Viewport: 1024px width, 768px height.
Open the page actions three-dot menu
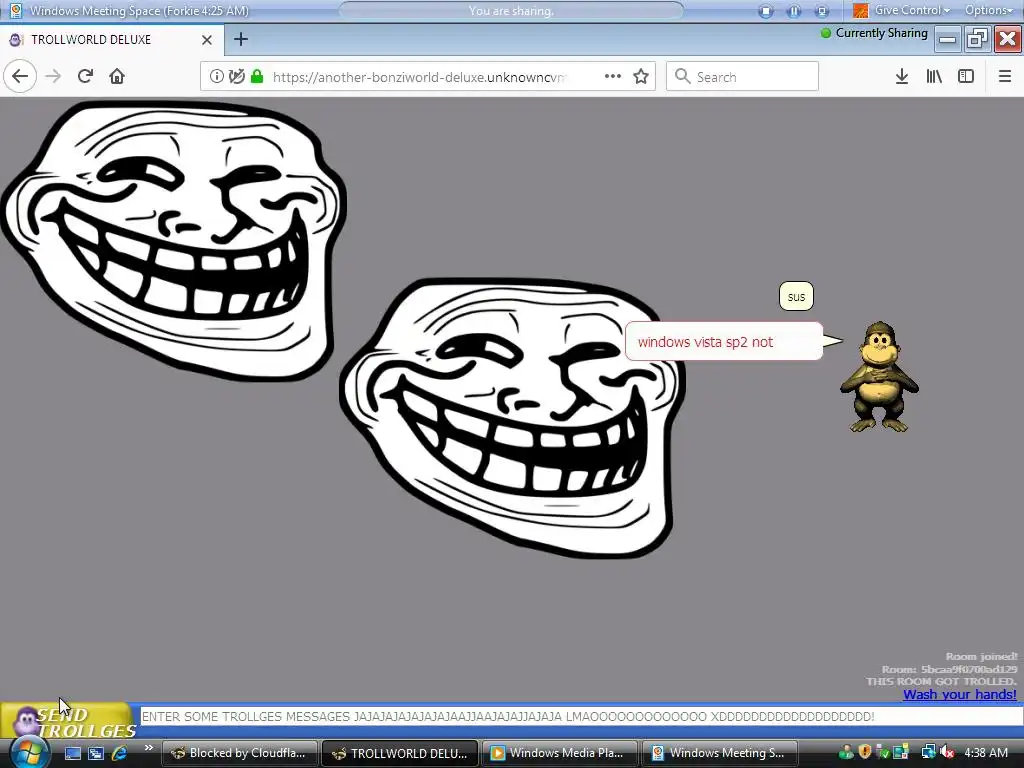pyautogui.click(x=613, y=76)
